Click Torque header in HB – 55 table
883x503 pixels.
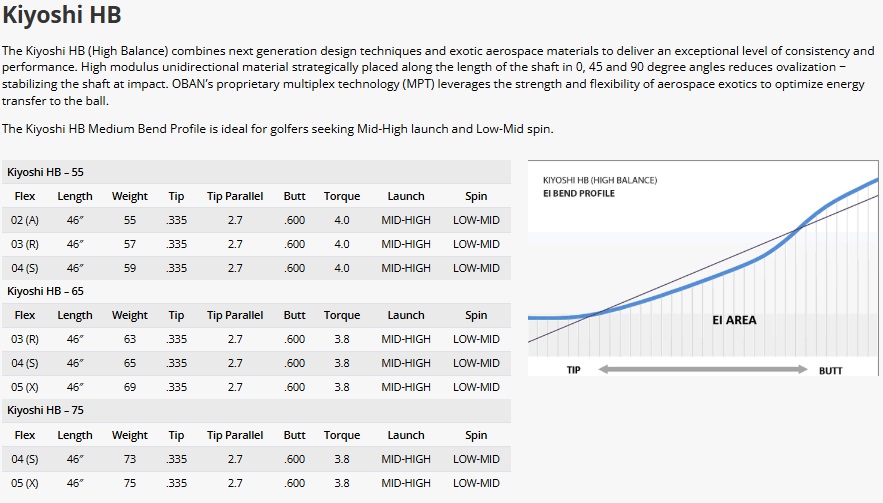[x=342, y=197]
